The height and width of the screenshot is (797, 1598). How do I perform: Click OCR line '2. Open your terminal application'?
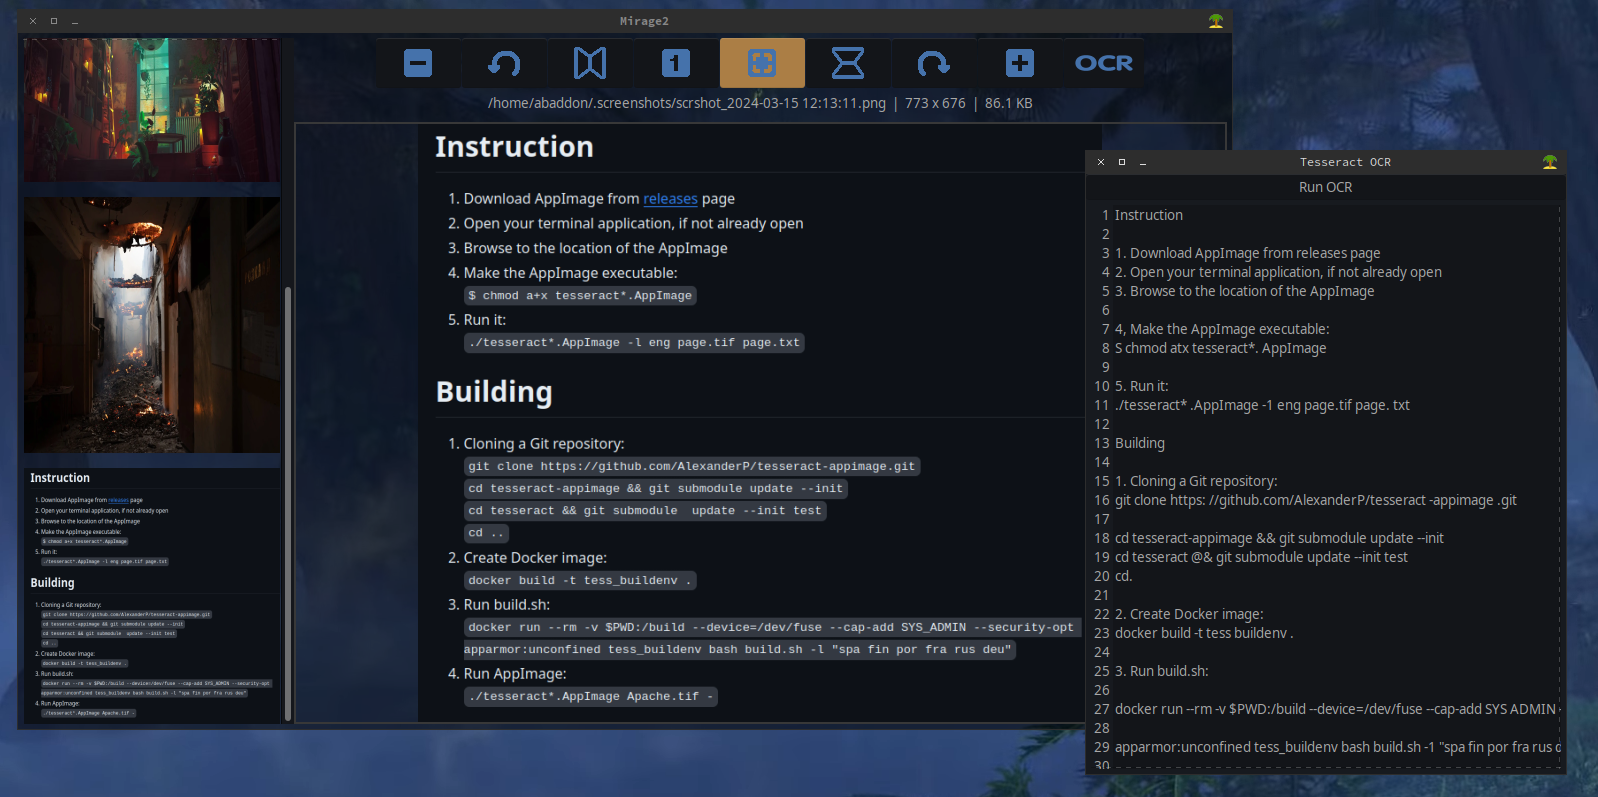tap(1278, 272)
